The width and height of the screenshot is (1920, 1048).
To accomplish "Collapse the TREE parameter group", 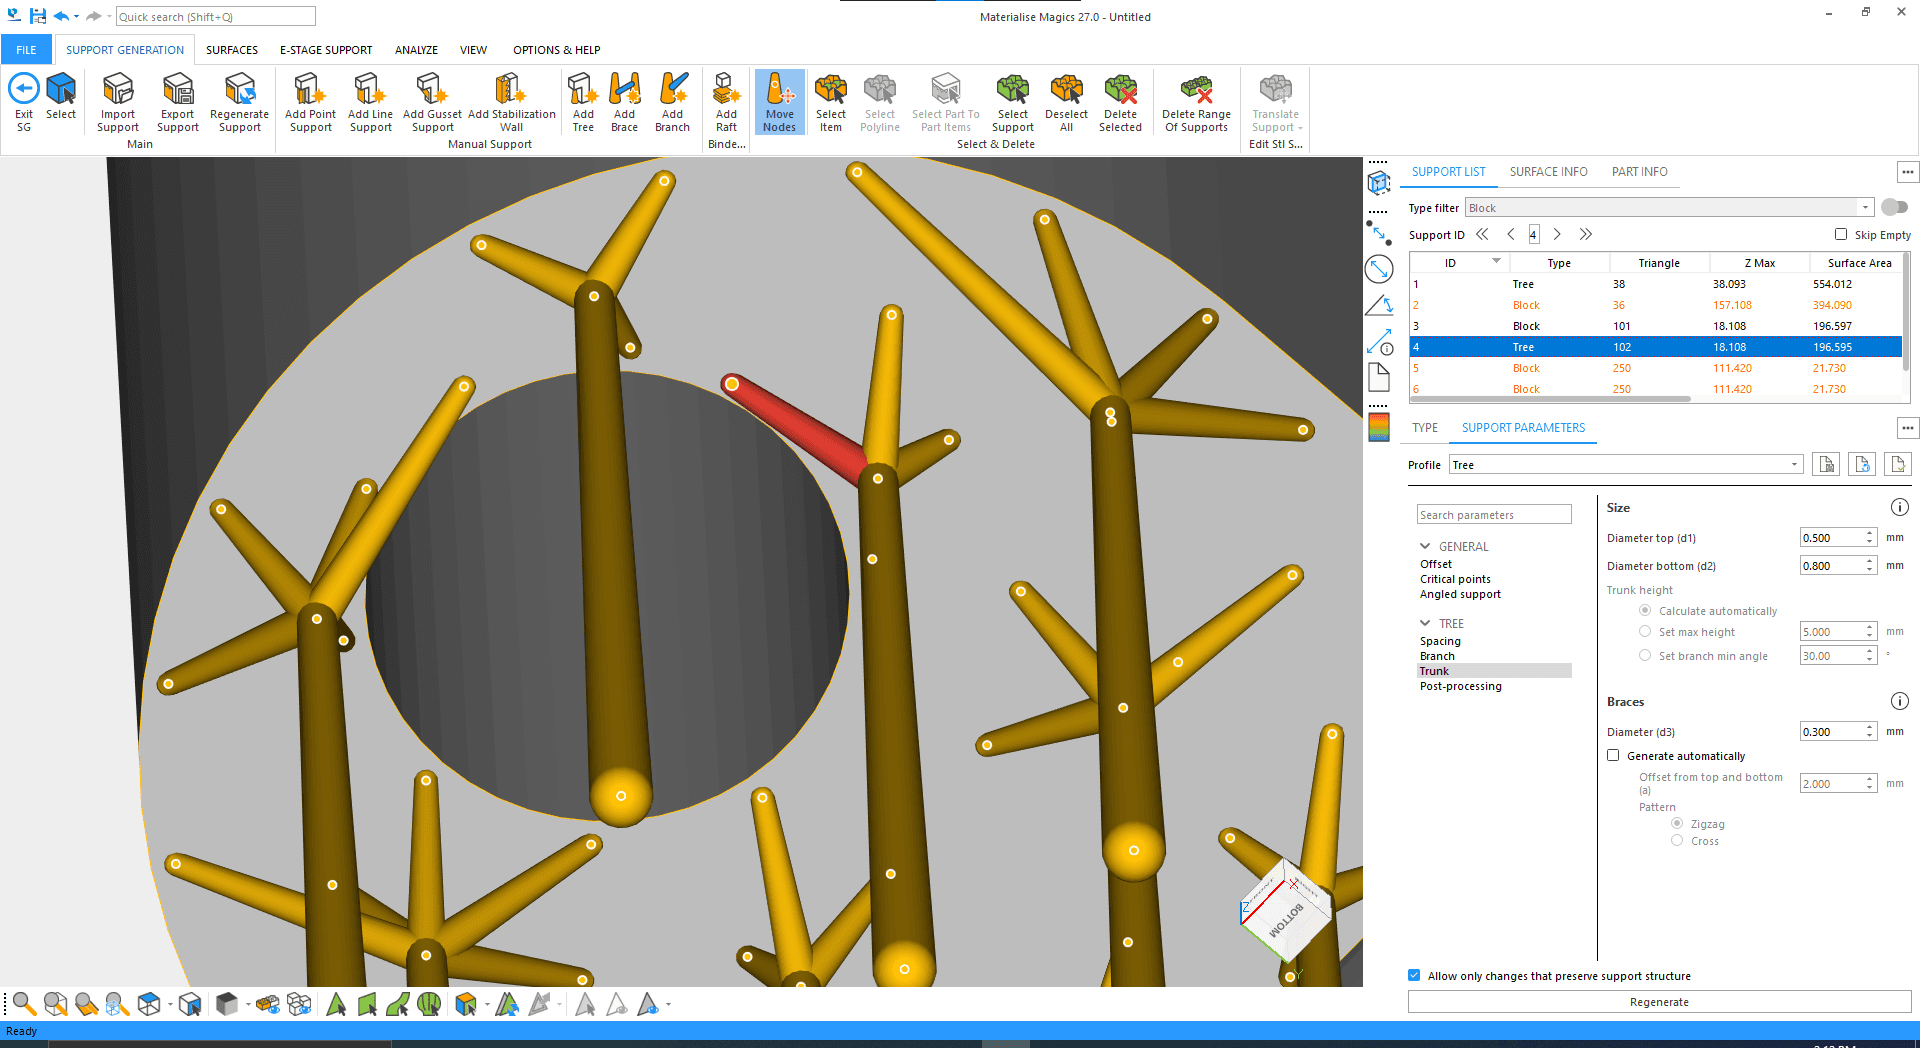I will click(1425, 623).
